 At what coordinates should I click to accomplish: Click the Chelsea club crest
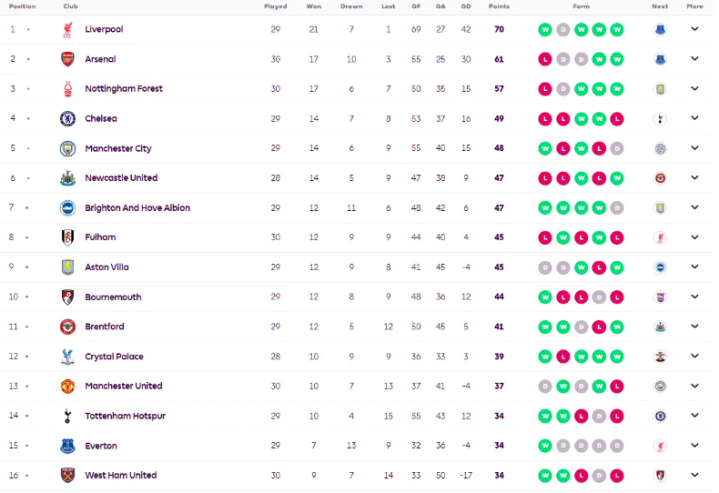tap(68, 119)
